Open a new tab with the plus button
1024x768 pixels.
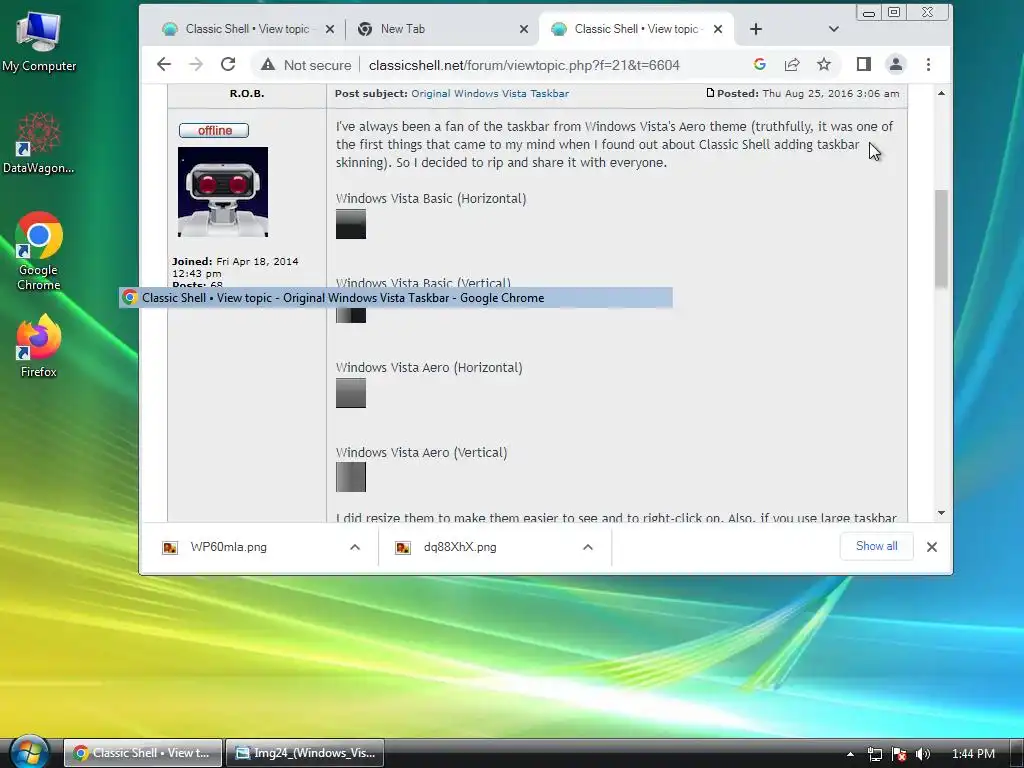(x=756, y=29)
